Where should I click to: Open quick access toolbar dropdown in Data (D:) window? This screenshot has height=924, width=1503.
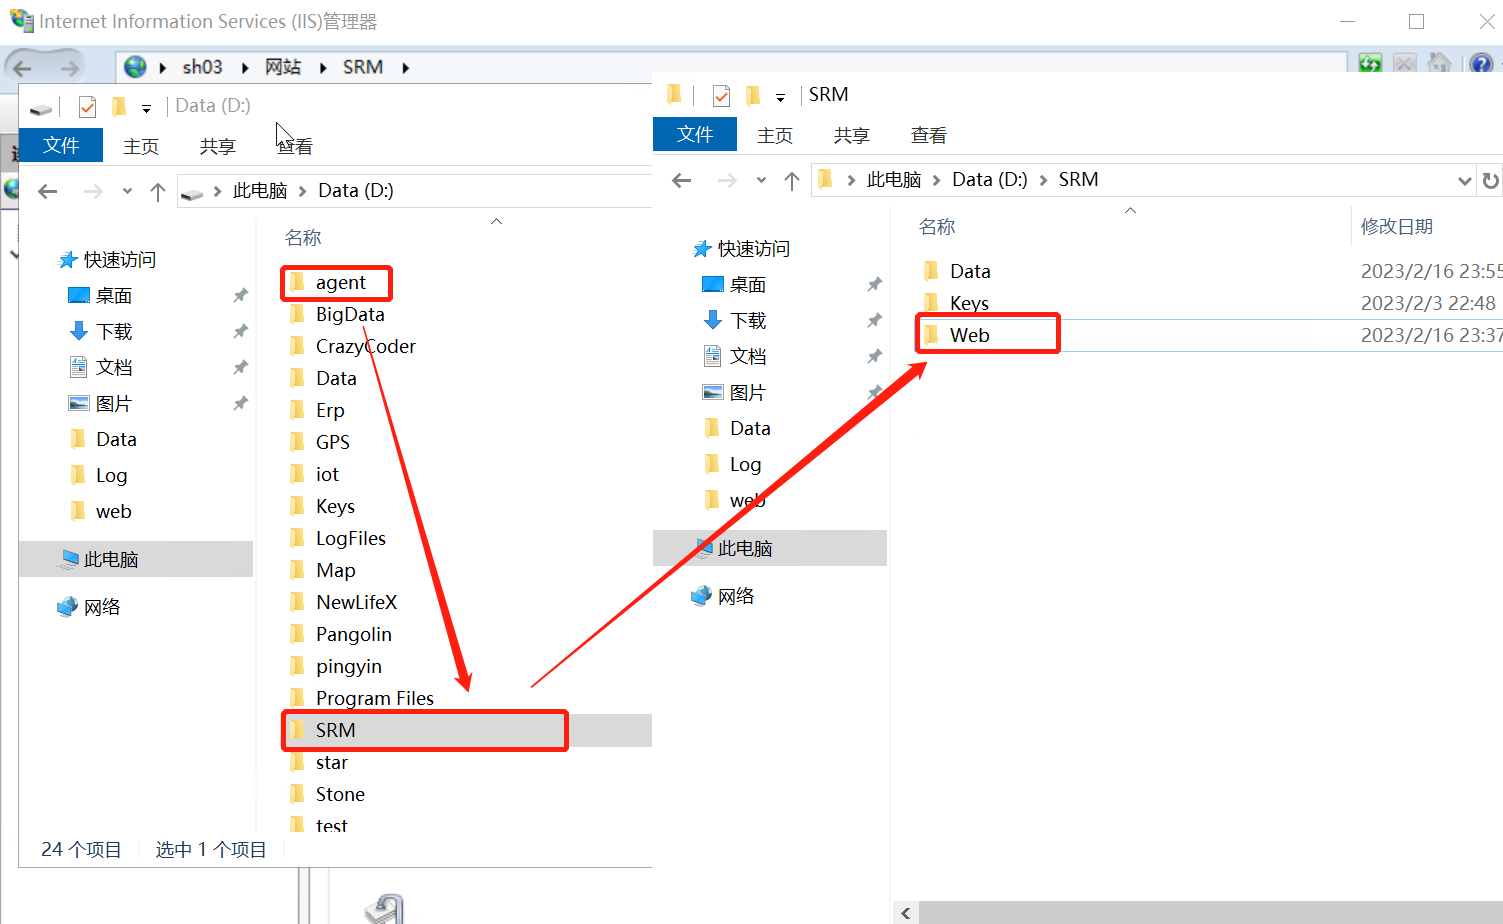(146, 109)
